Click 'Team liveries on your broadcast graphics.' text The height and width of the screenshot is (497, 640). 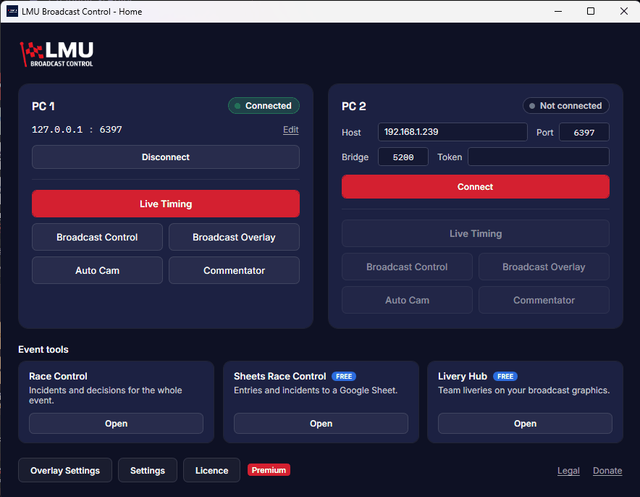[x=524, y=390]
